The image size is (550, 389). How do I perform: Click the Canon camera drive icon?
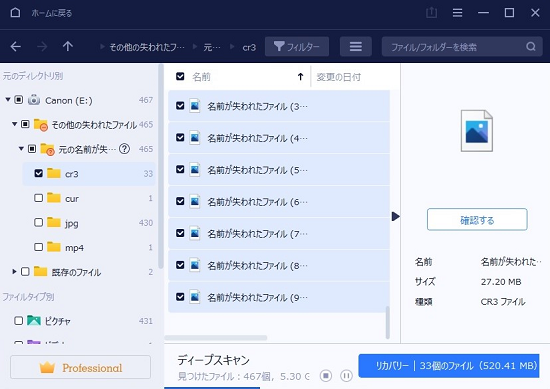[x=34, y=100]
